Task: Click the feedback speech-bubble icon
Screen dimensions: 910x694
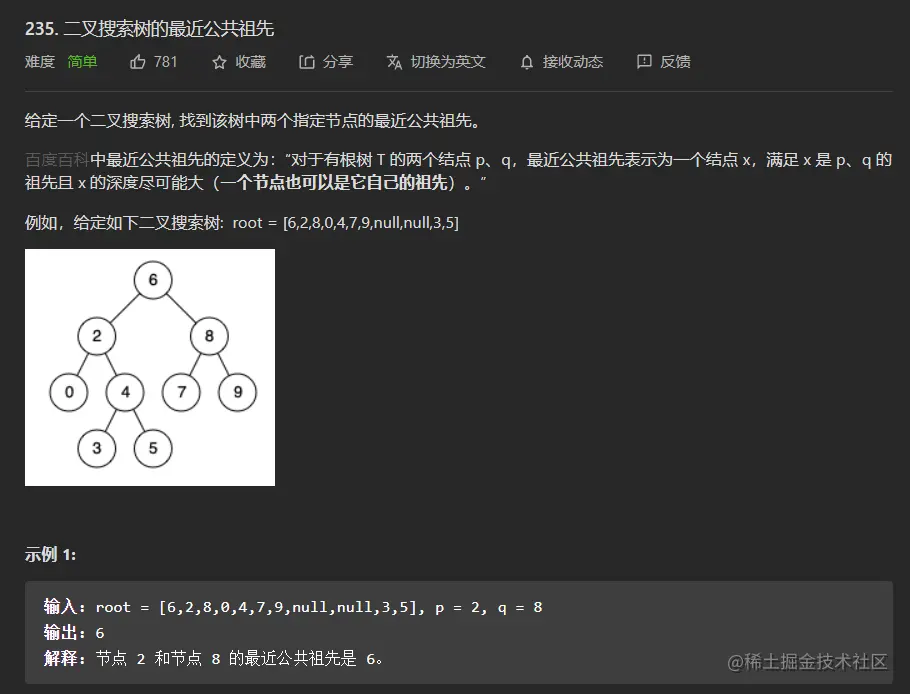Action: point(644,61)
